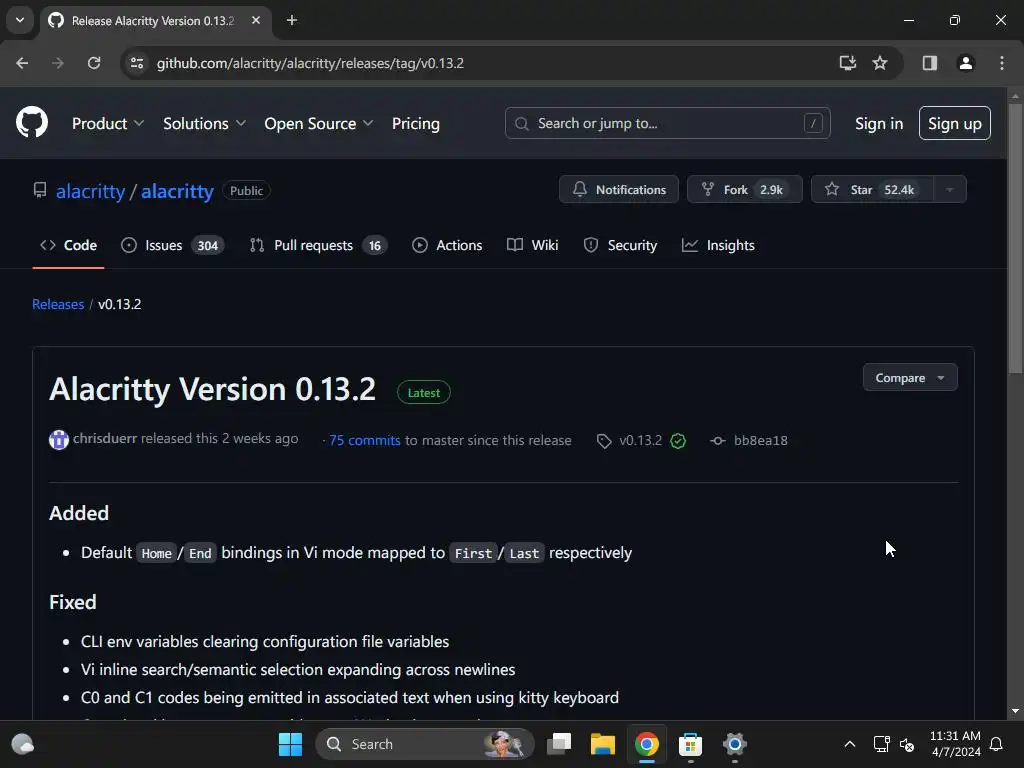This screenshot has width=1024, height=768.
Task: Click the weather widget icon on taskbar
Action: tap(23, 744)
